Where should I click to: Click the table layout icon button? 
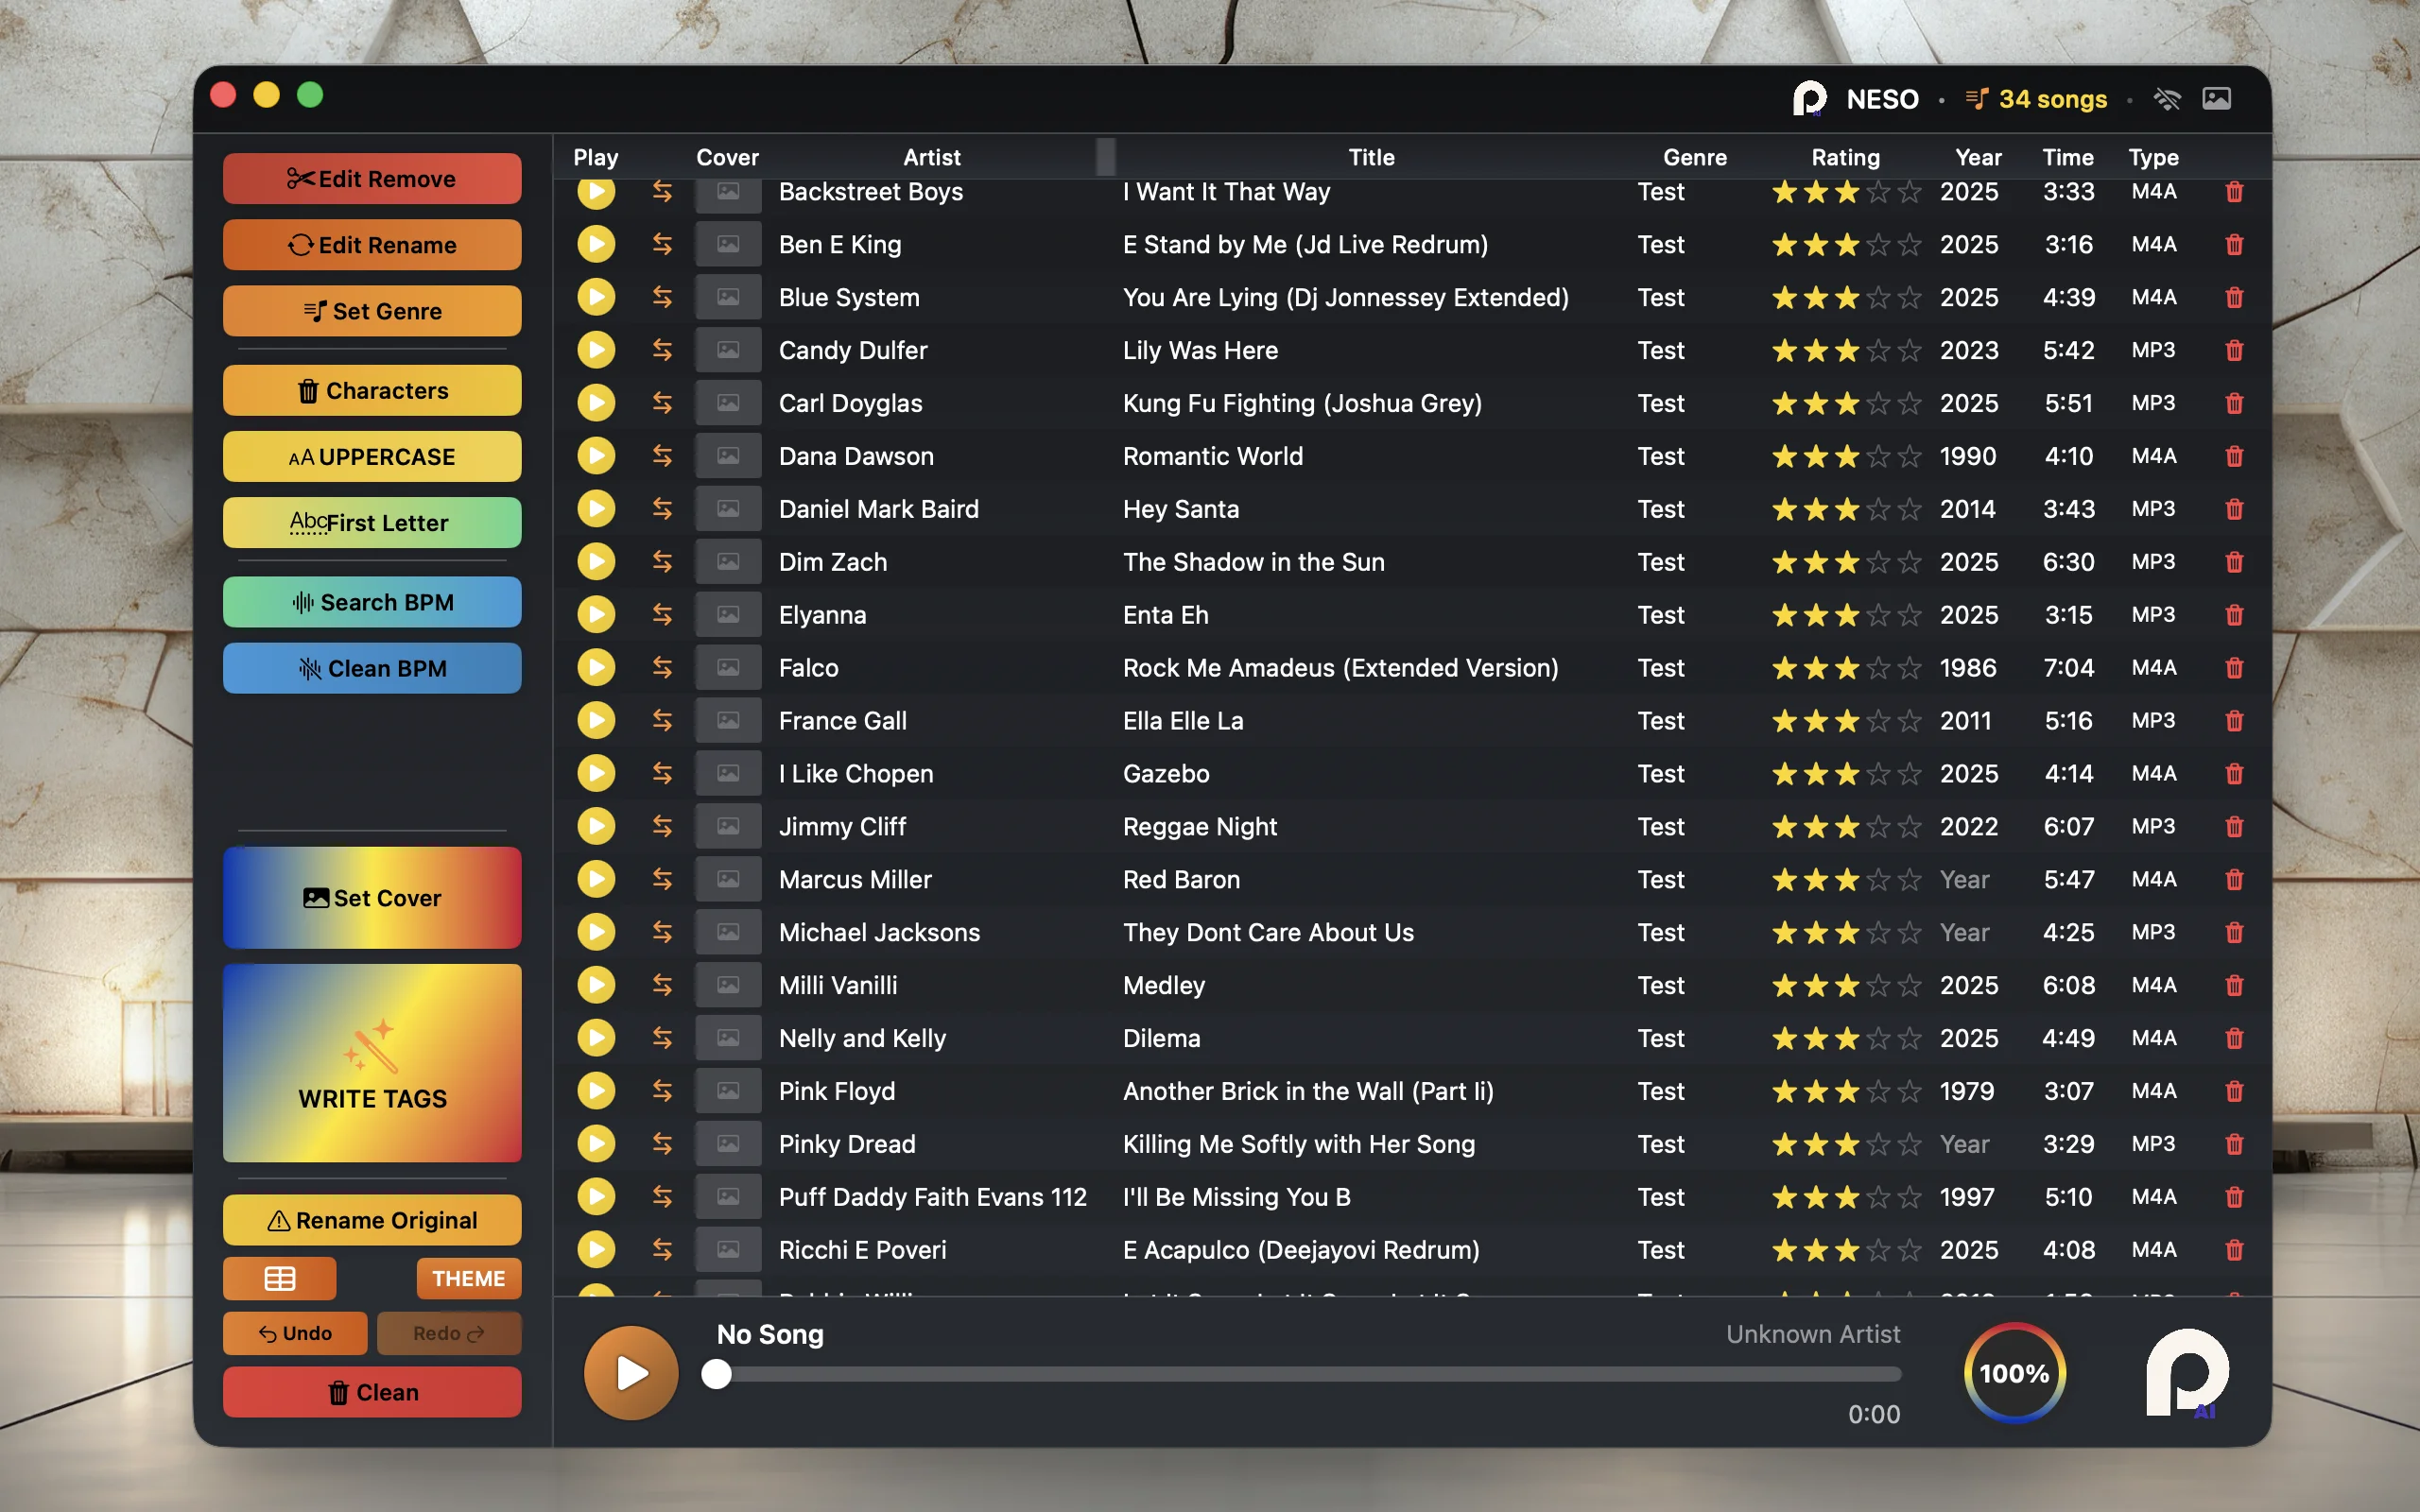coord(279,1278)
